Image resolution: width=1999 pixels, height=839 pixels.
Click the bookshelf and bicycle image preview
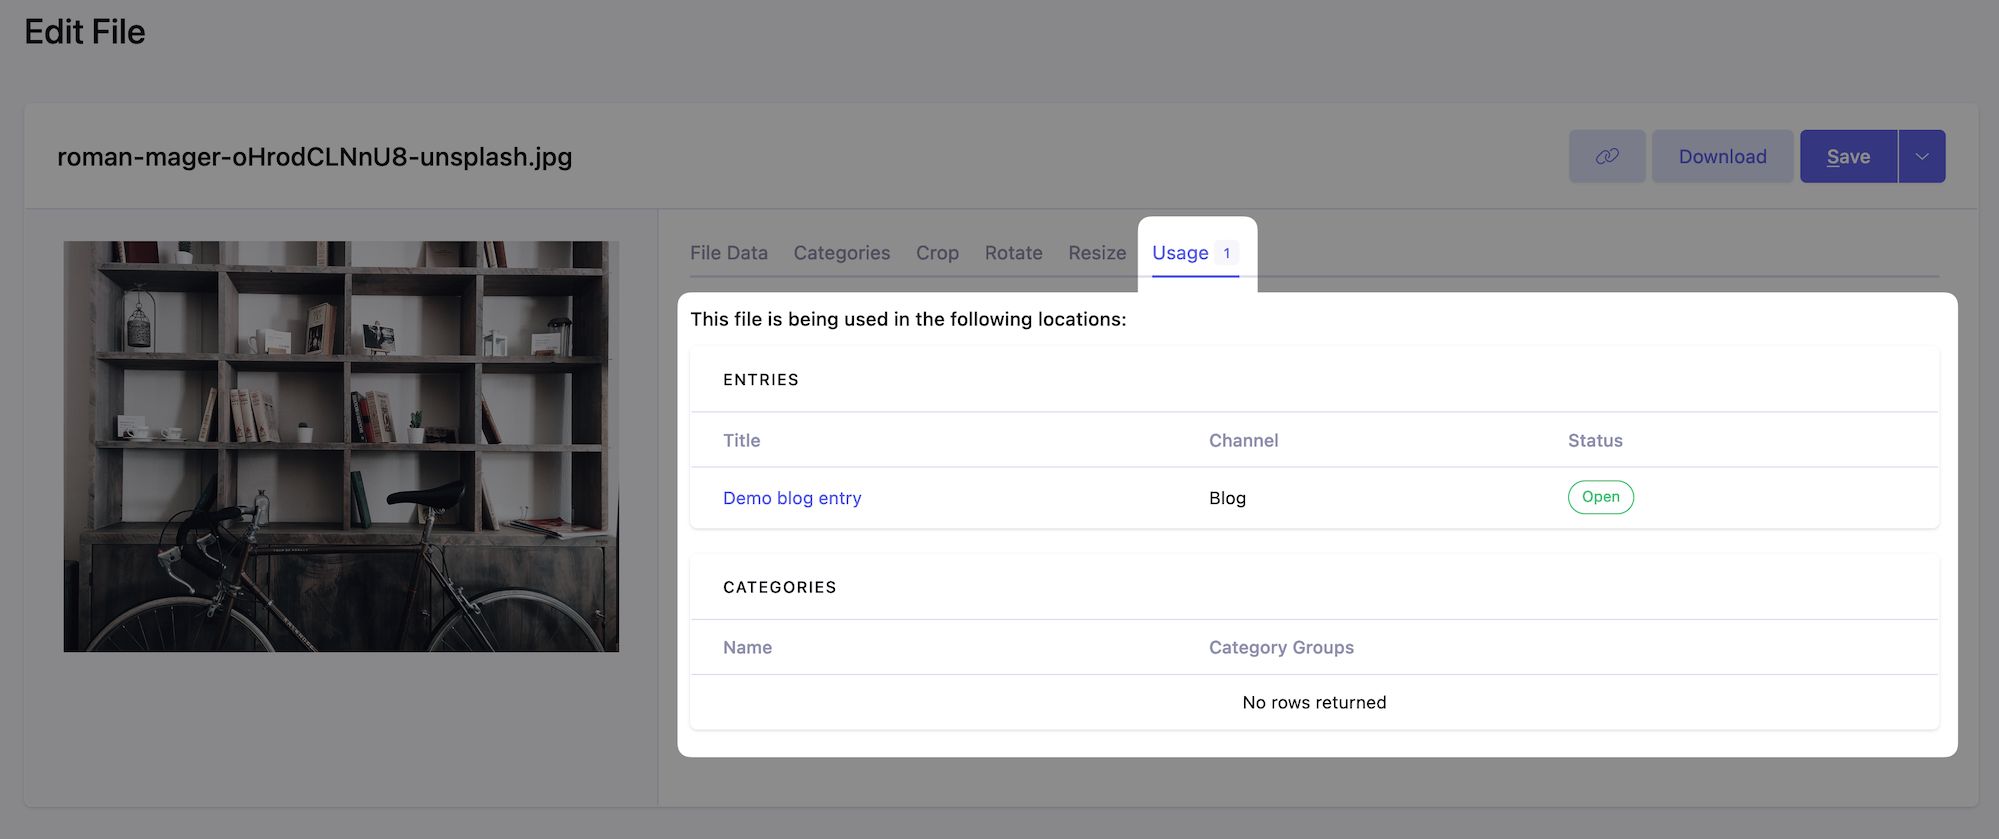(x=341, y=446)
